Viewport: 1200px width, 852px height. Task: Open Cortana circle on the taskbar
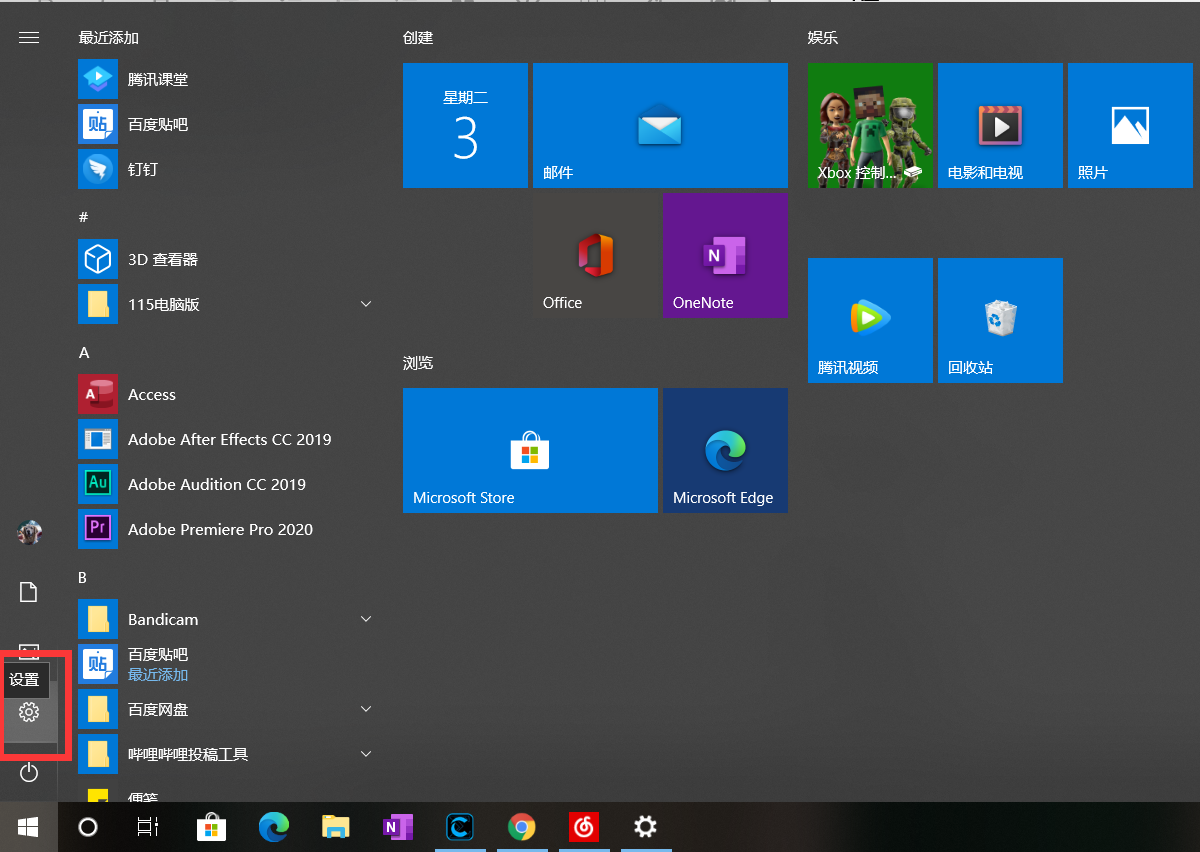[x=88, y=827]
